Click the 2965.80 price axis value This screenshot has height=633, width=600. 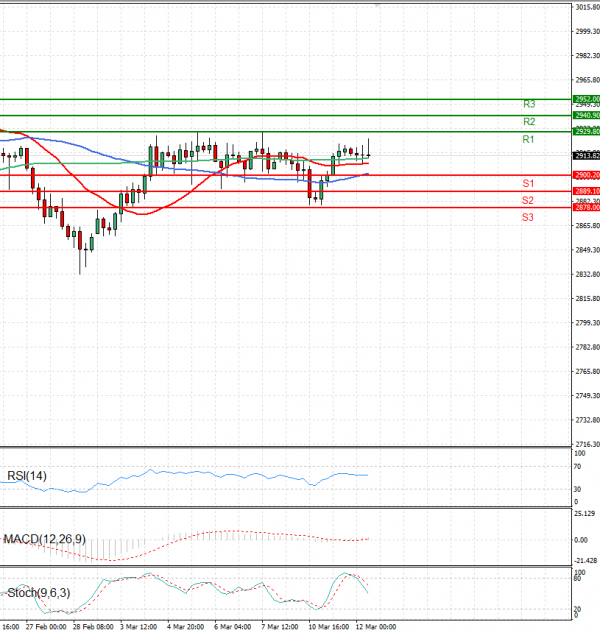point(587,80)
